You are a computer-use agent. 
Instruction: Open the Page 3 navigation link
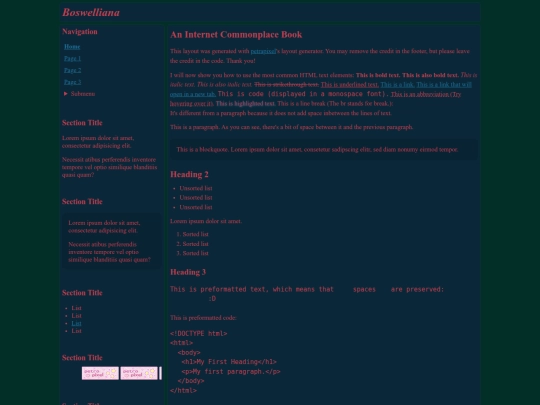pos(72,82)
